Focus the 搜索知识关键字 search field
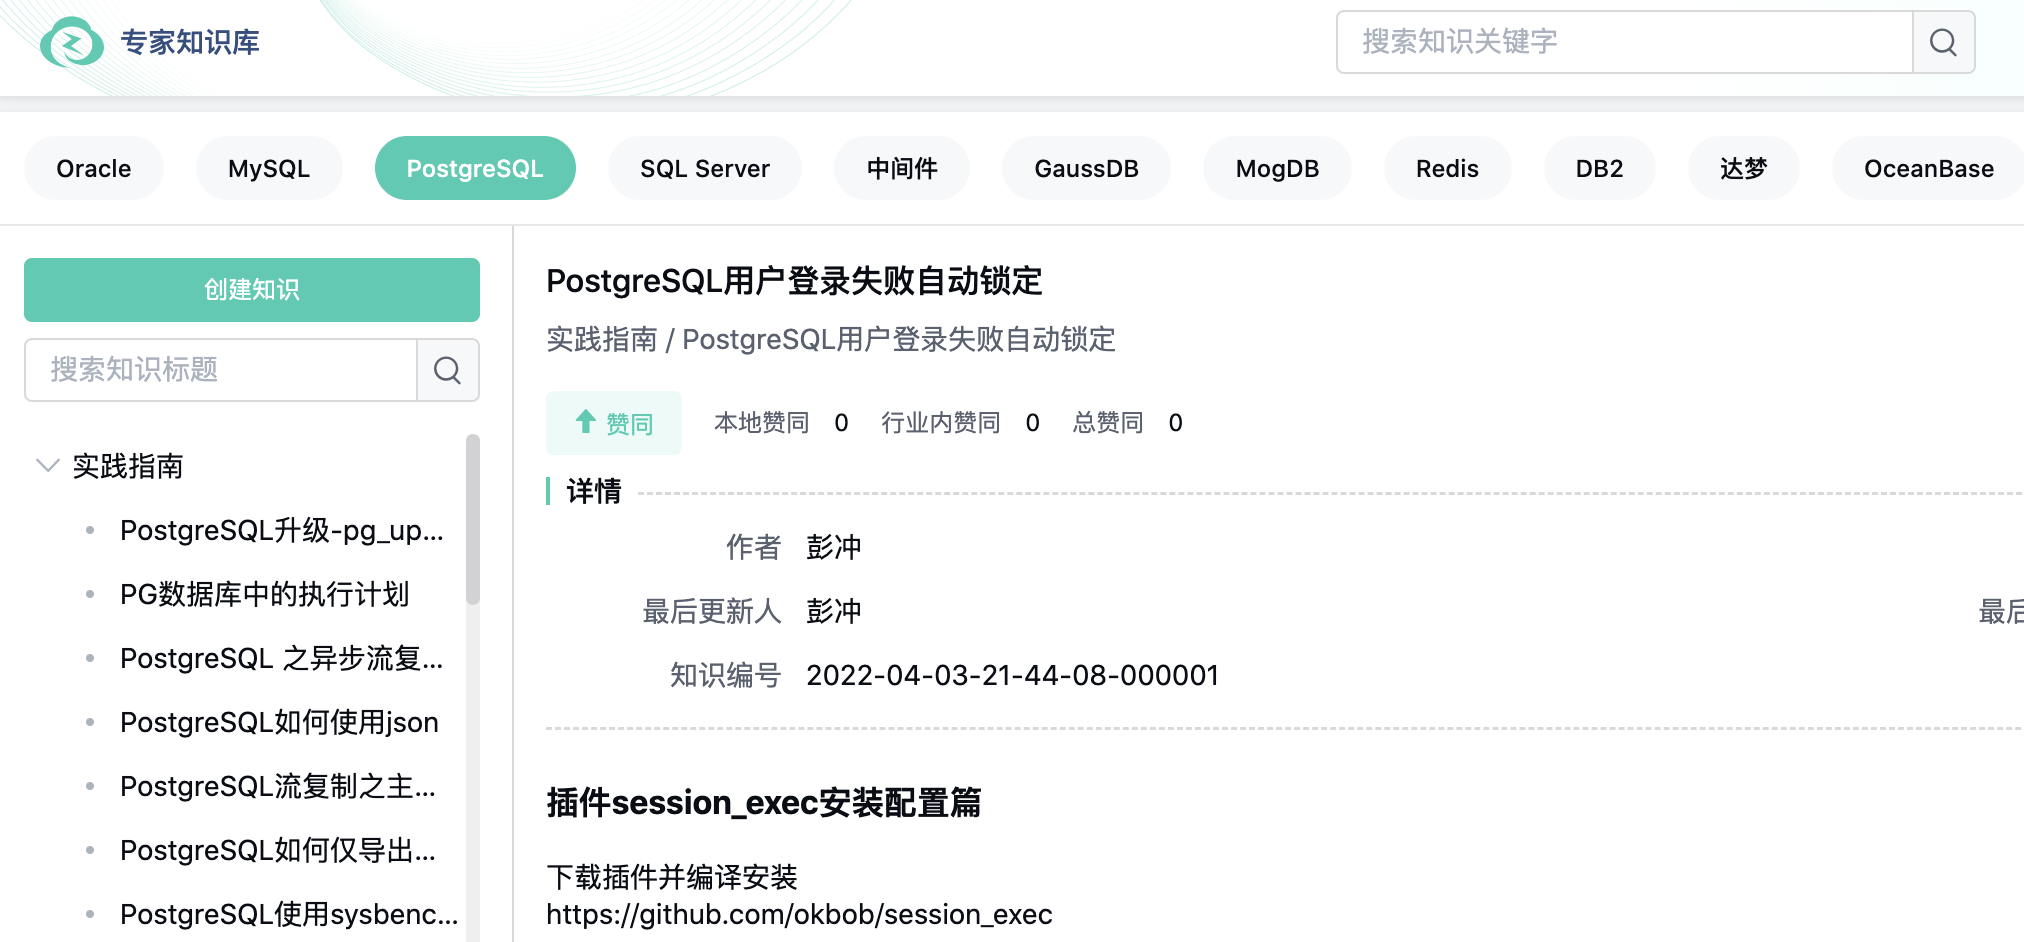This screenshot has width=2024, height=942. coord(1624,42)
